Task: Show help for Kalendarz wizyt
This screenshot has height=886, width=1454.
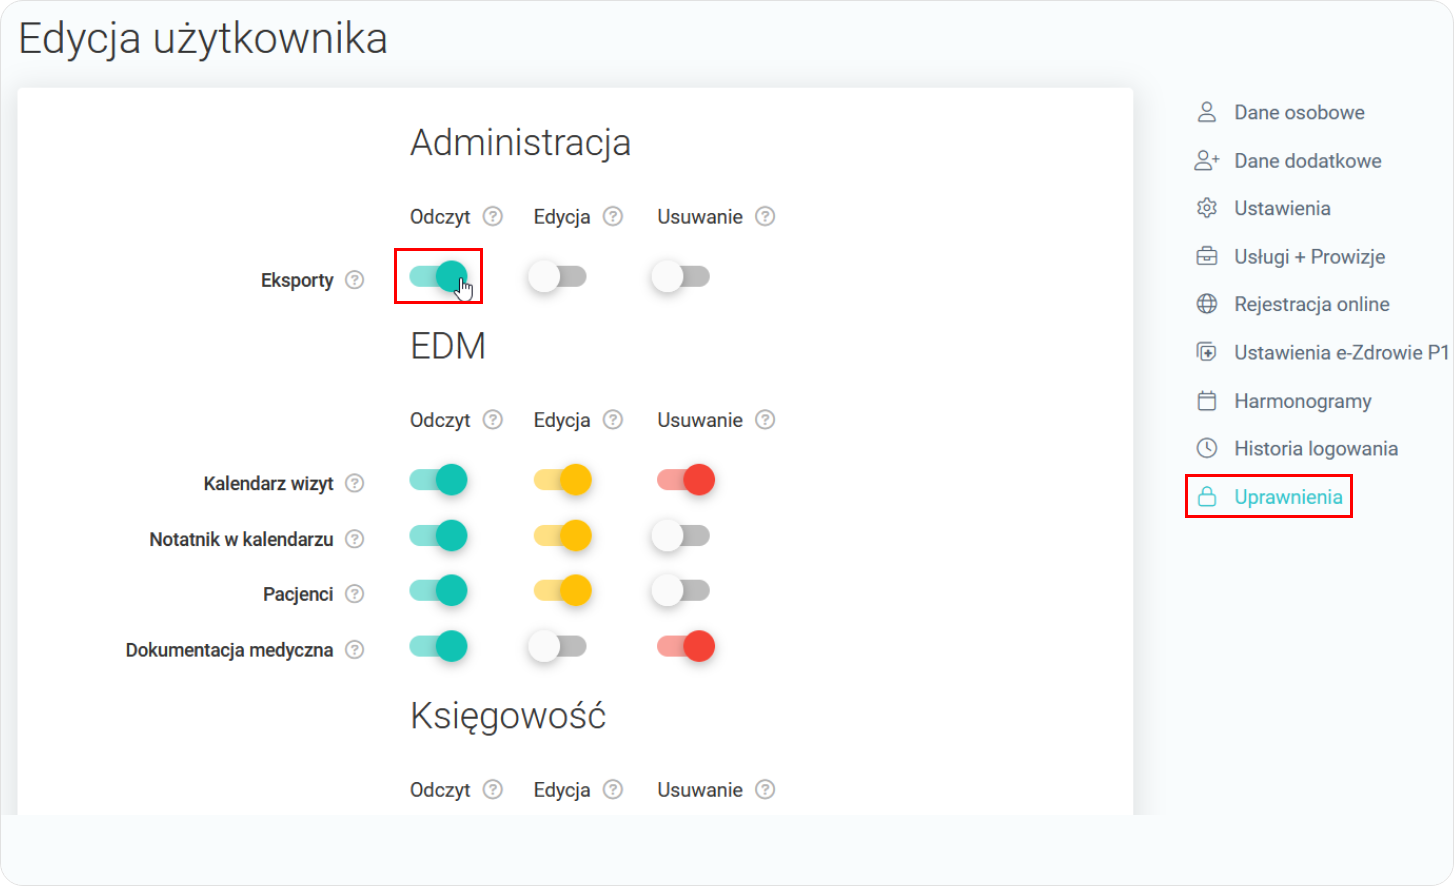Action: 354,483
